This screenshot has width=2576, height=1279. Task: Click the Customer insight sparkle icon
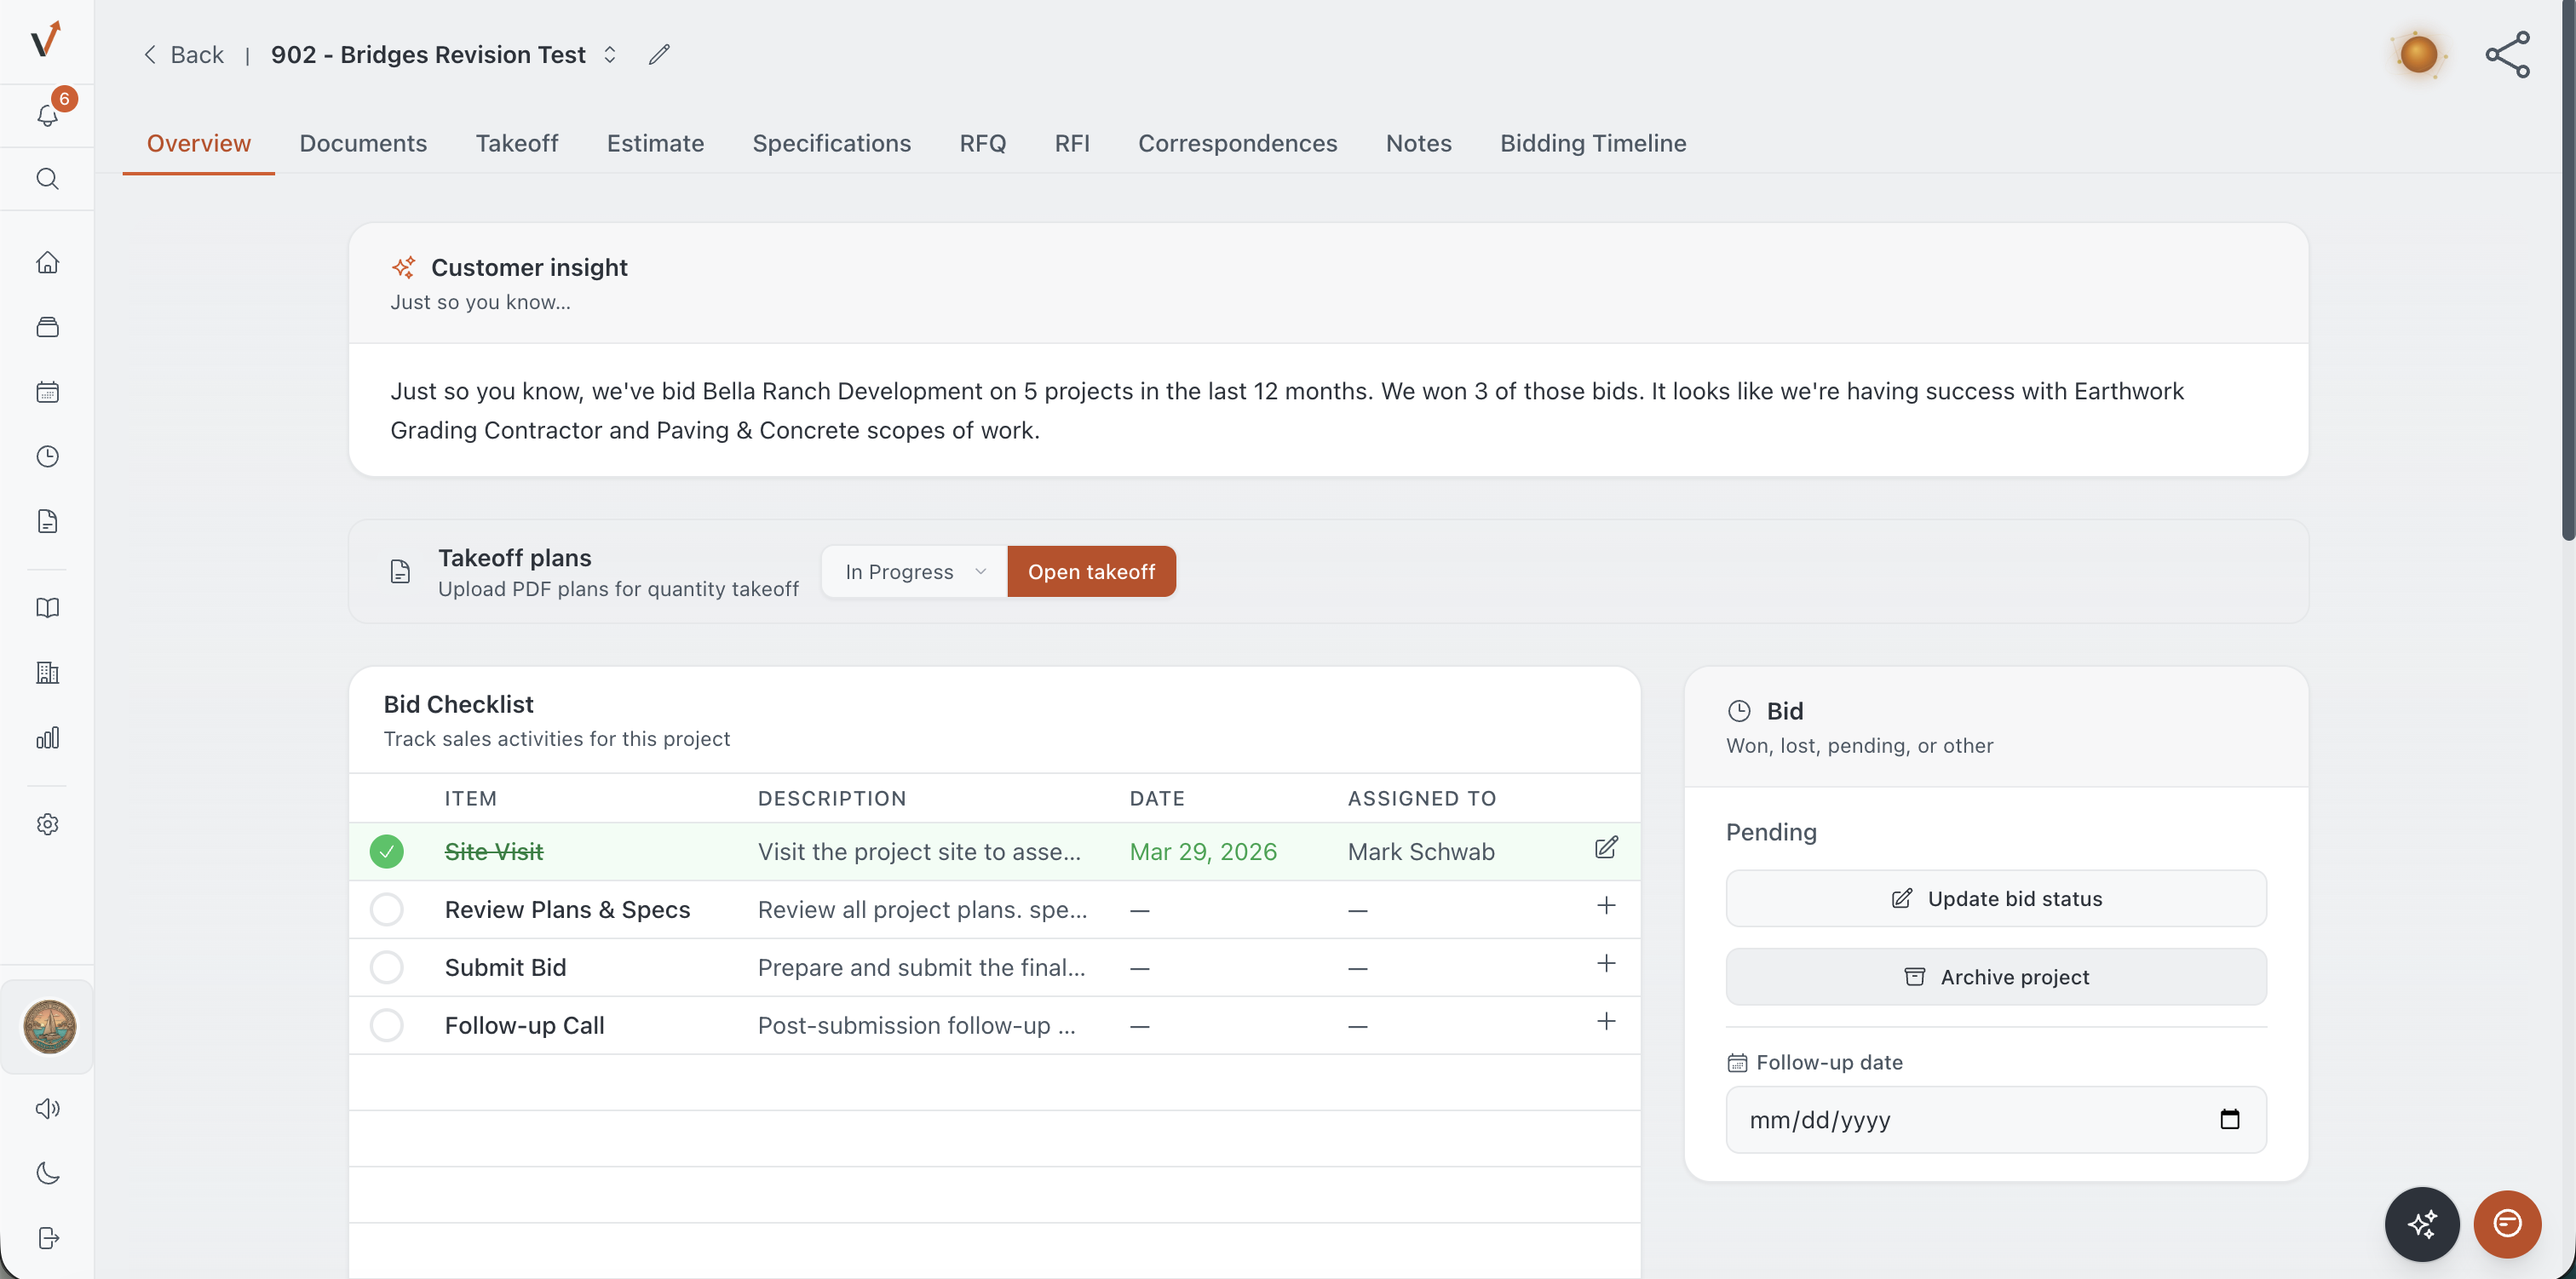[x=404, y=267]
